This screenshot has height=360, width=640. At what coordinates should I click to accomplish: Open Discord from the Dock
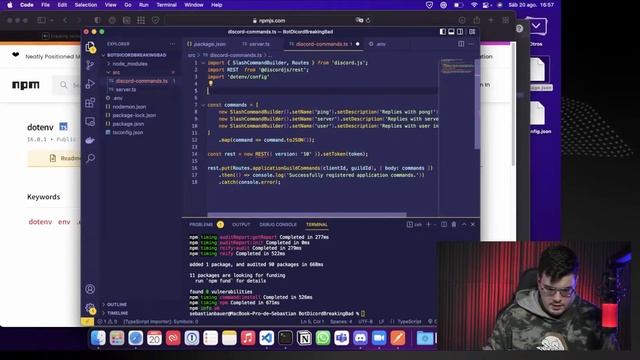point(360,338)
